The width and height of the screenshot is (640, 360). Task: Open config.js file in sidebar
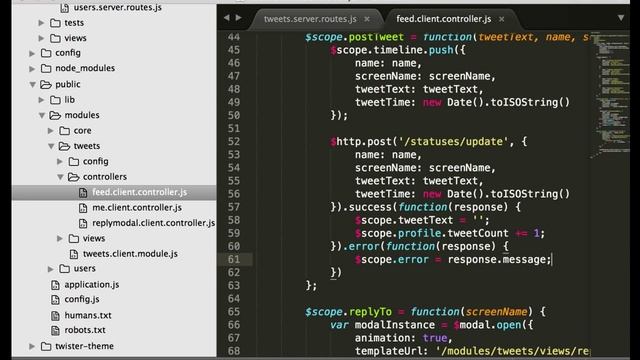click(x=82, y=300)
